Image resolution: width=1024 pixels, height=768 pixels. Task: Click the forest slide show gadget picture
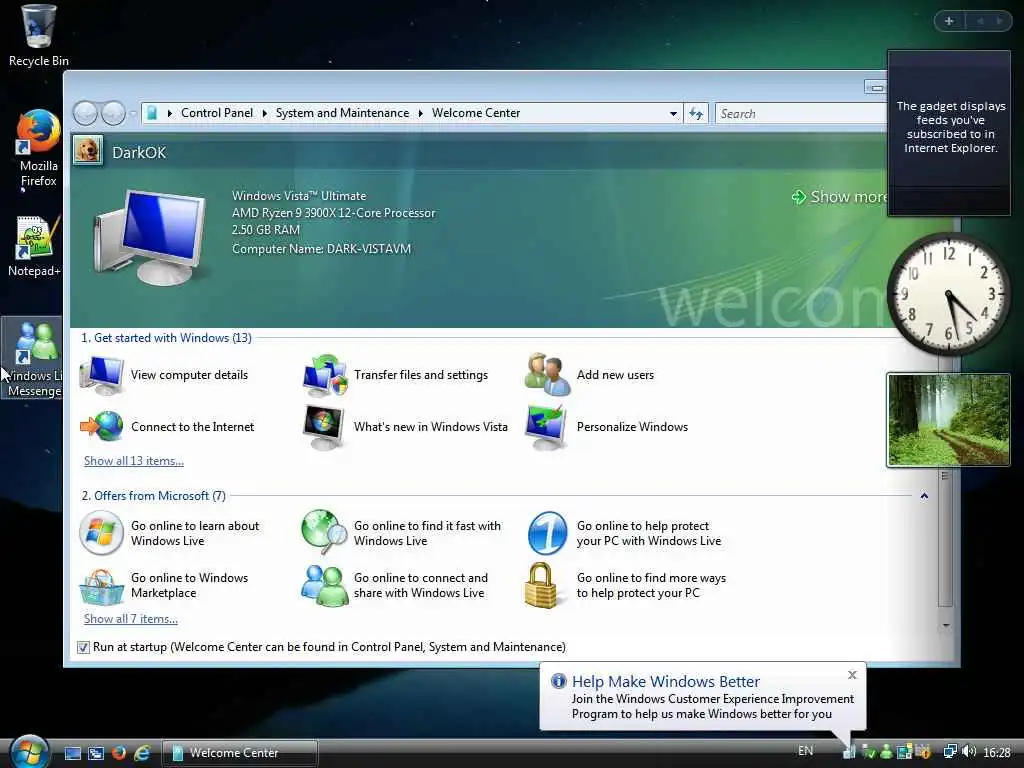coord(948,420)
